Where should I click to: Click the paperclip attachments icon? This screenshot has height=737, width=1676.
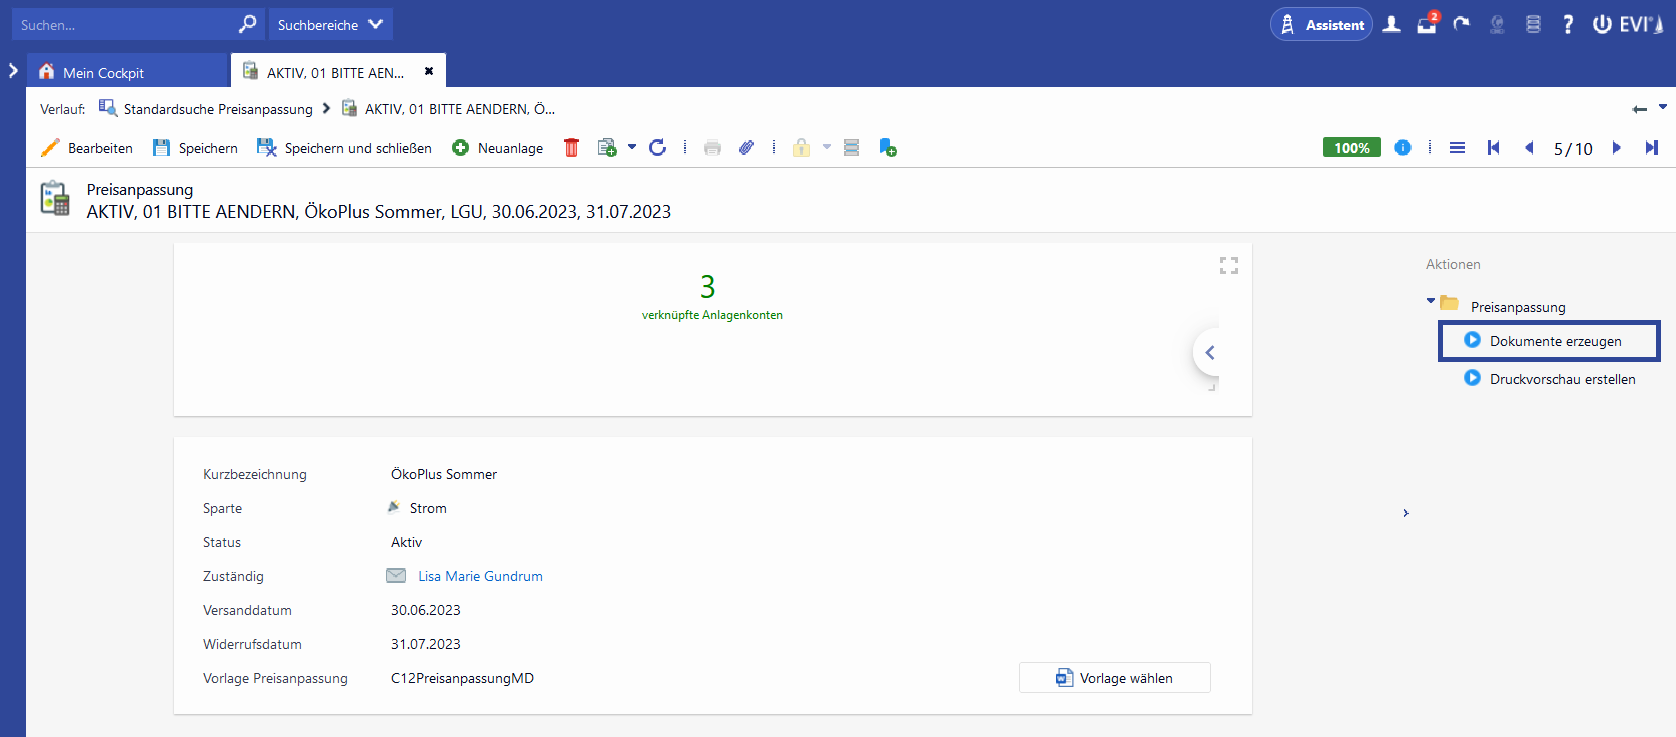(746, 148)
